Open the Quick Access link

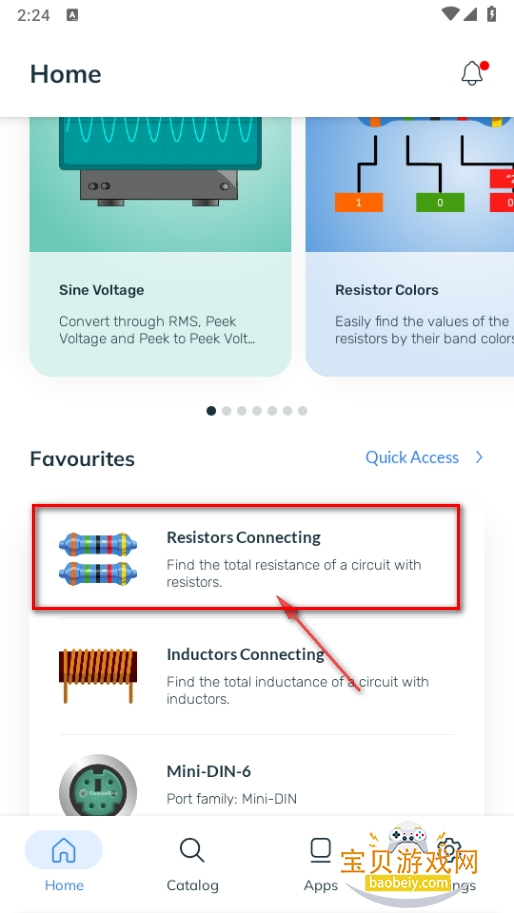tap(412, 458)
